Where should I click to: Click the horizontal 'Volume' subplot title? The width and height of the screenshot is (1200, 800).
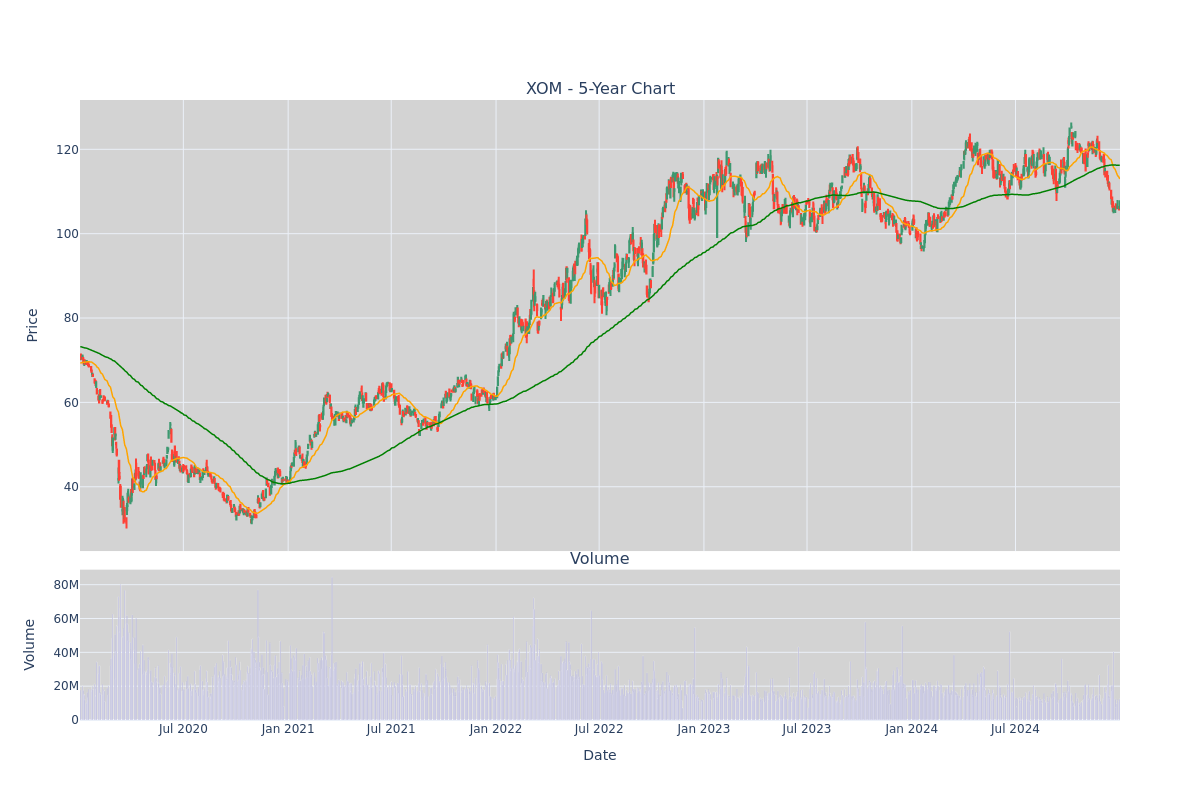point(600,559)
